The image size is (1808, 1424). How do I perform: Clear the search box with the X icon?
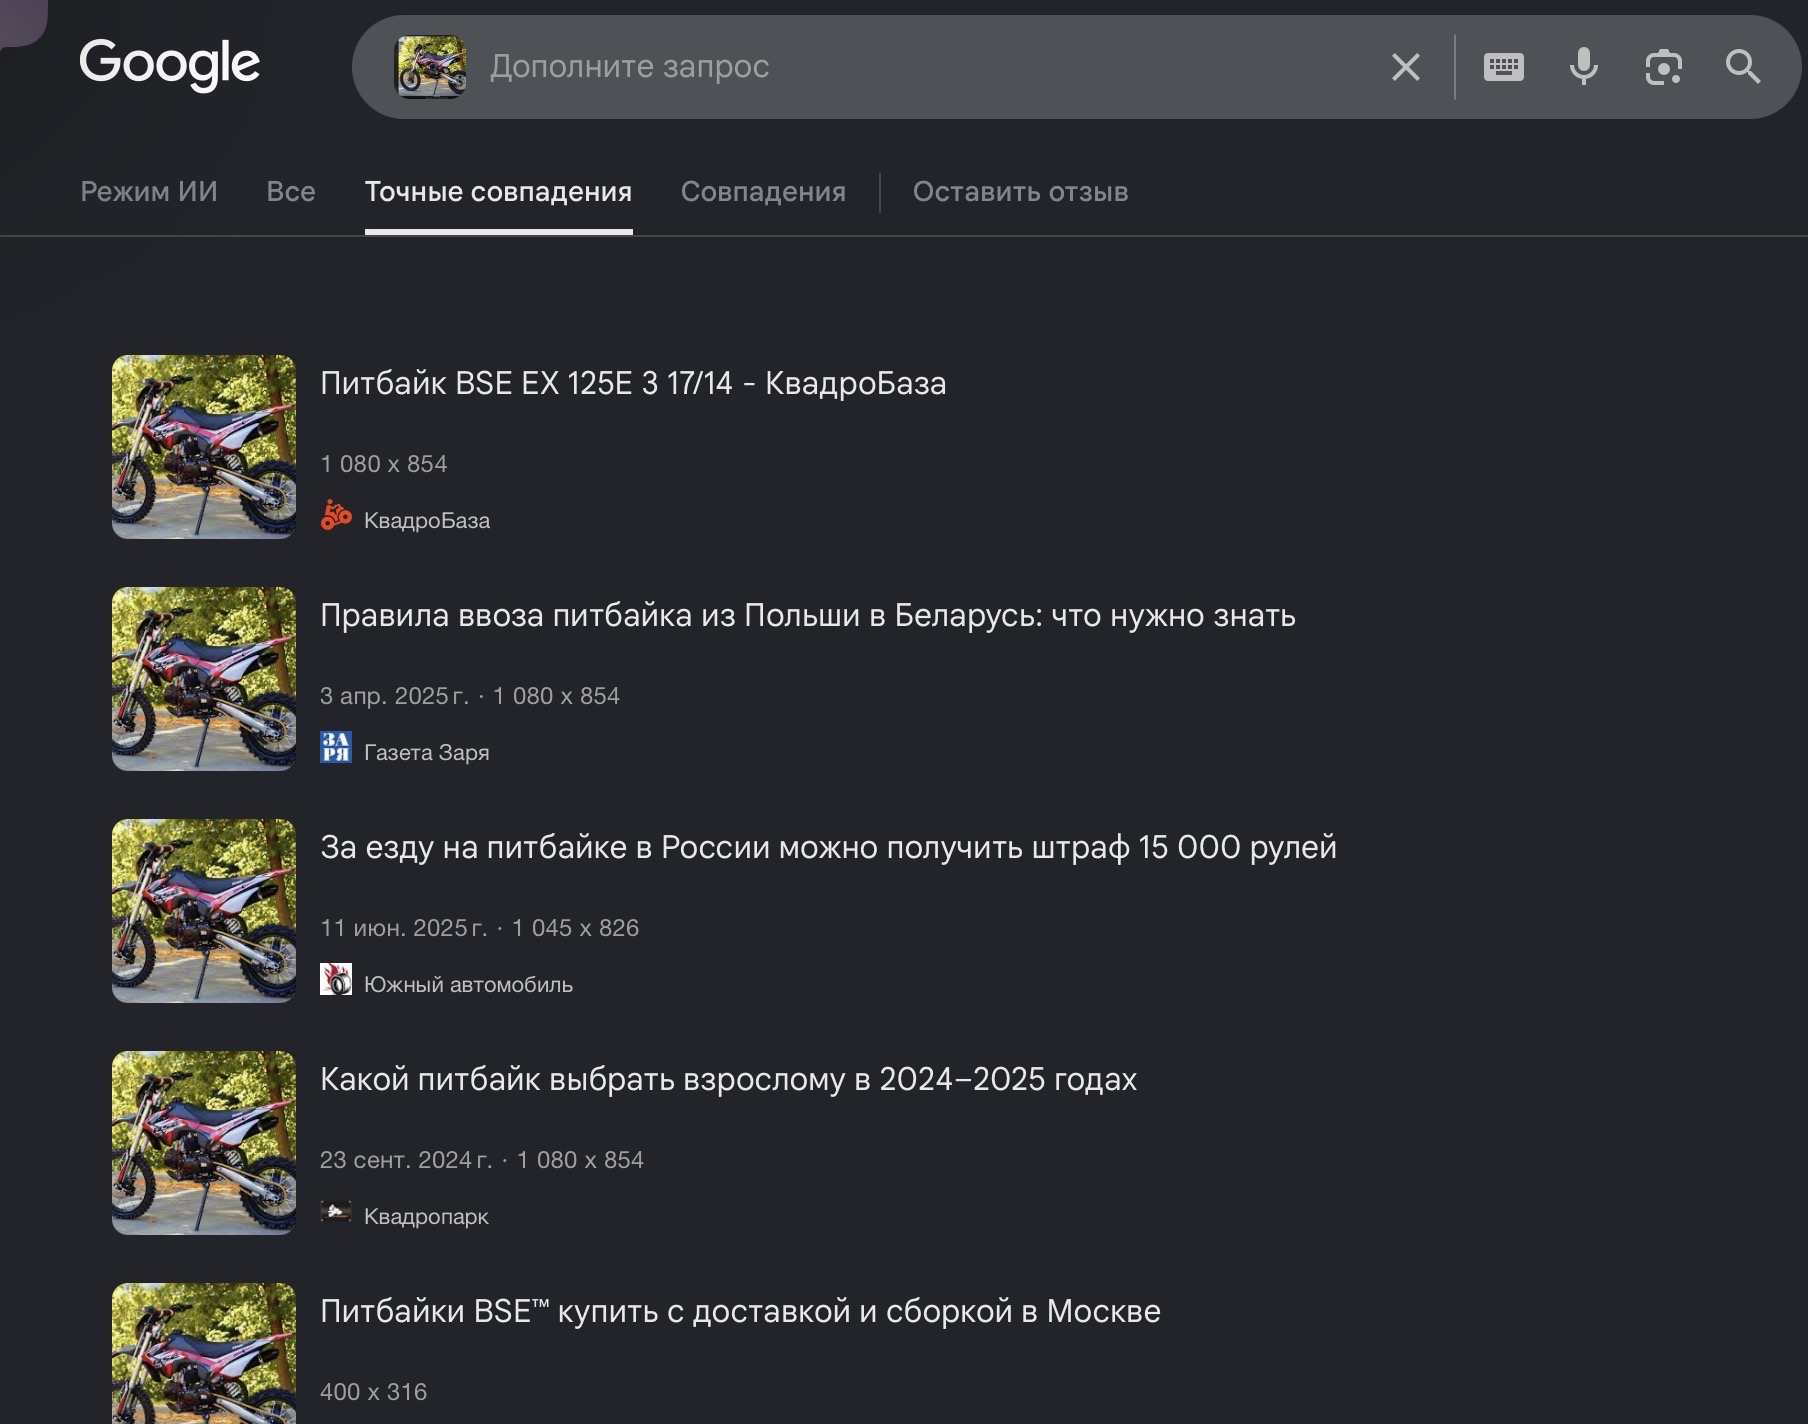pos(1406,67)
